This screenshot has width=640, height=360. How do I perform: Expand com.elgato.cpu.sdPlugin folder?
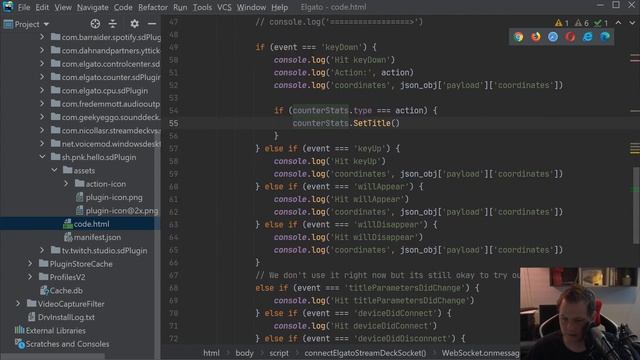(42, 90)
